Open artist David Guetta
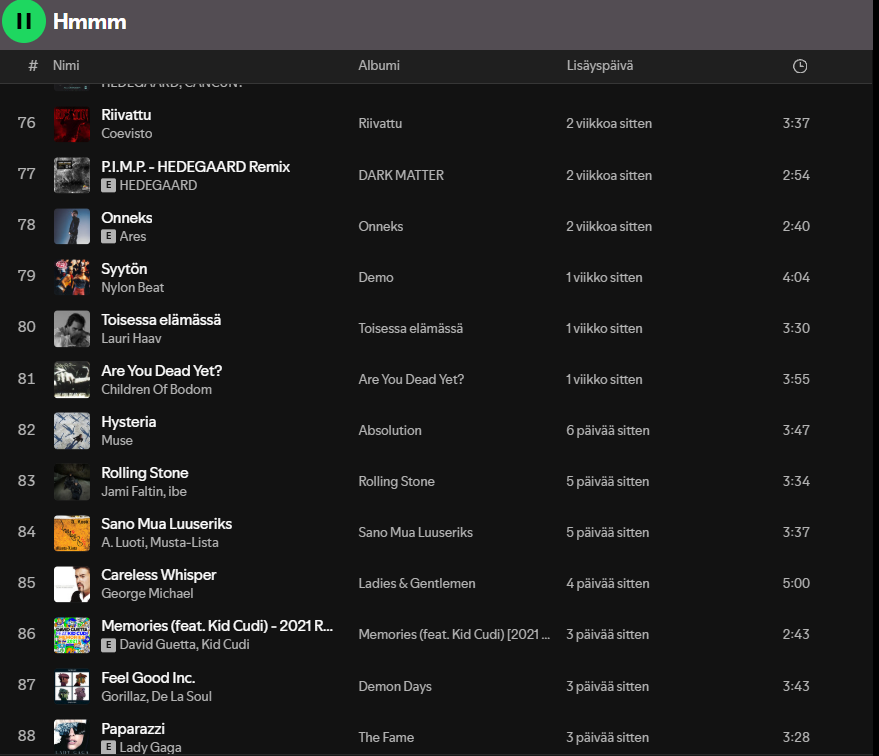The height and width of the screenshot is (756, 879). coord(158,644)
